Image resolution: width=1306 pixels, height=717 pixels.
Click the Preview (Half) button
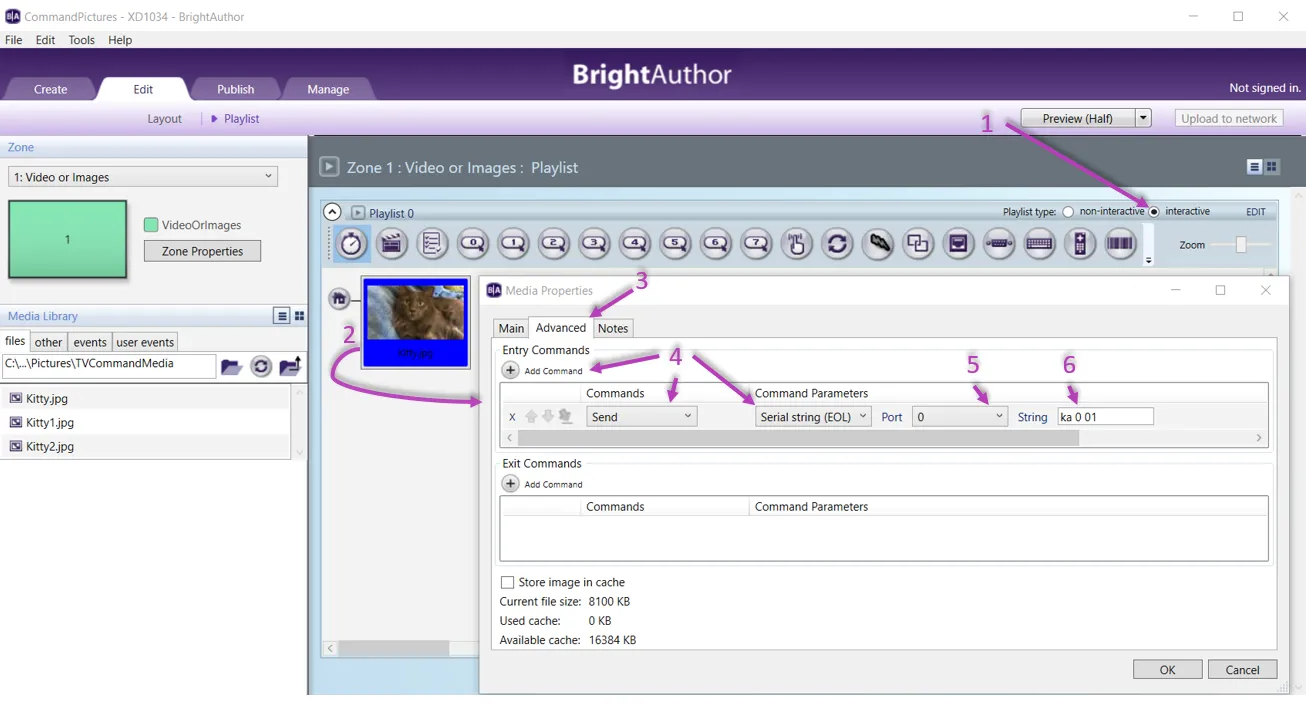click(1078, 118)
